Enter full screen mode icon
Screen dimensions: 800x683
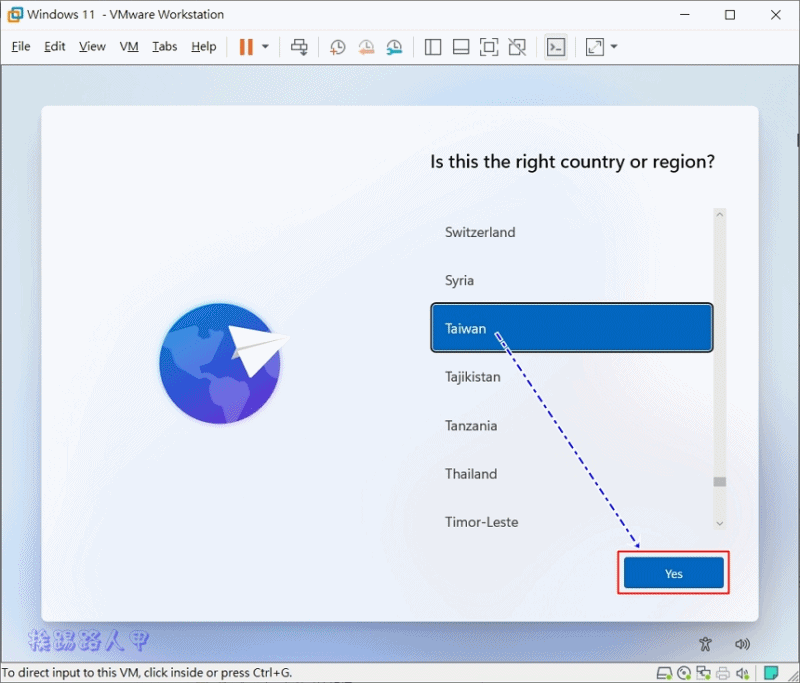(x=488, y=47)
